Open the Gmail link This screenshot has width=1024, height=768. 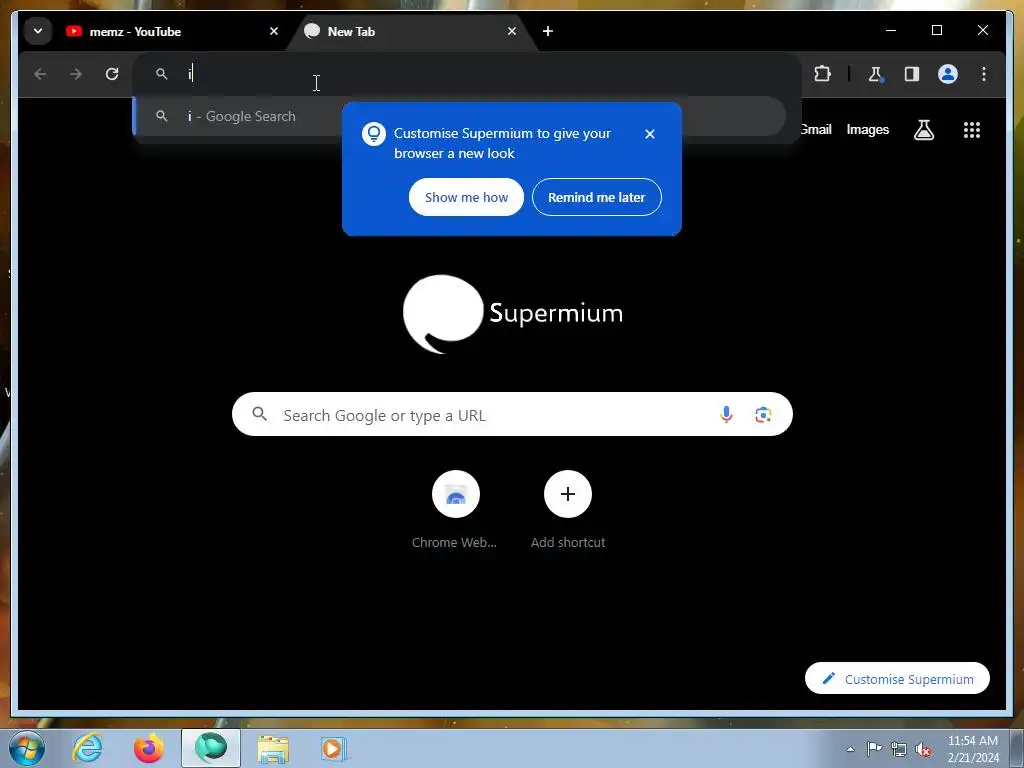(x=815, y=129)
